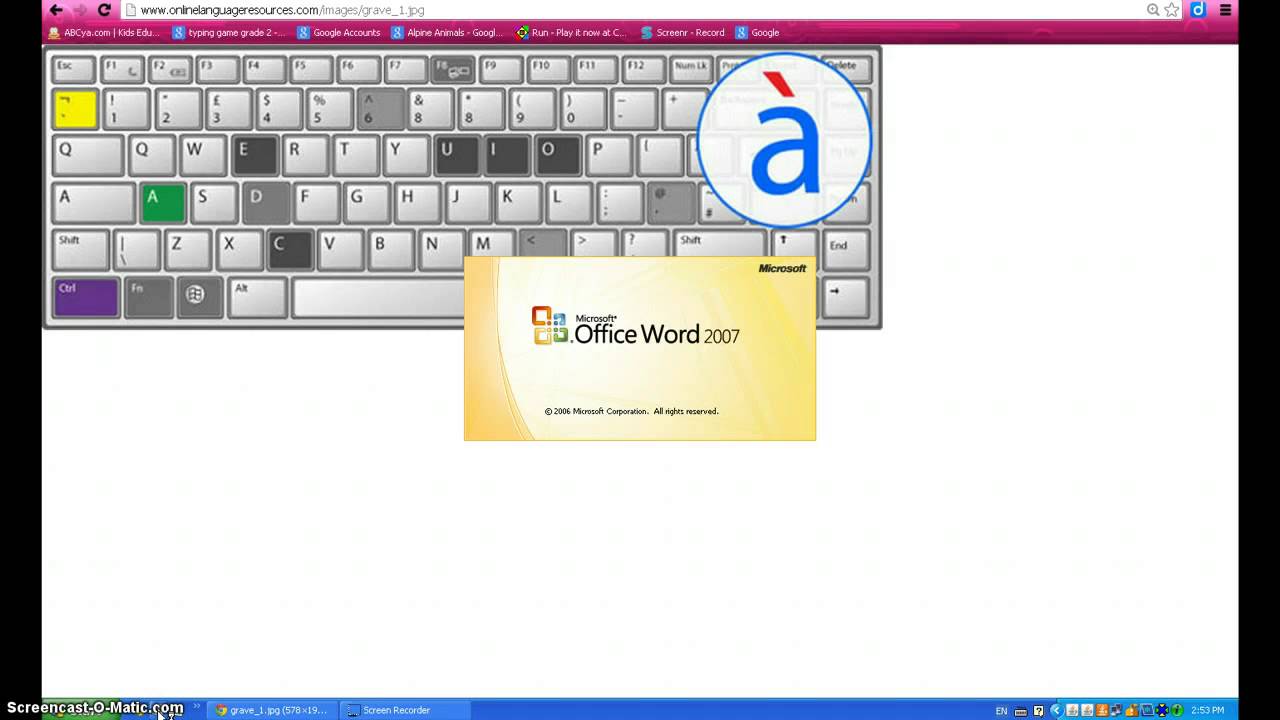The image size is (1280, 720).
Task: Click the keyboard icon in language bar
Action: (1021, 711)
